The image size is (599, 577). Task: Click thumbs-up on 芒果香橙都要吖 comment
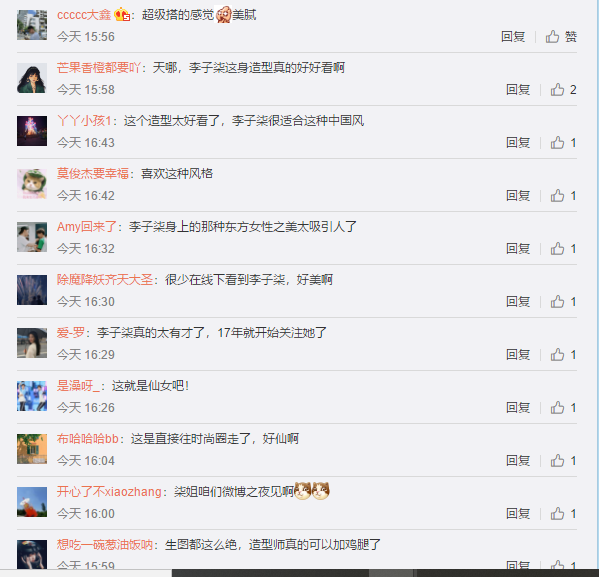(x=563, y=90)
